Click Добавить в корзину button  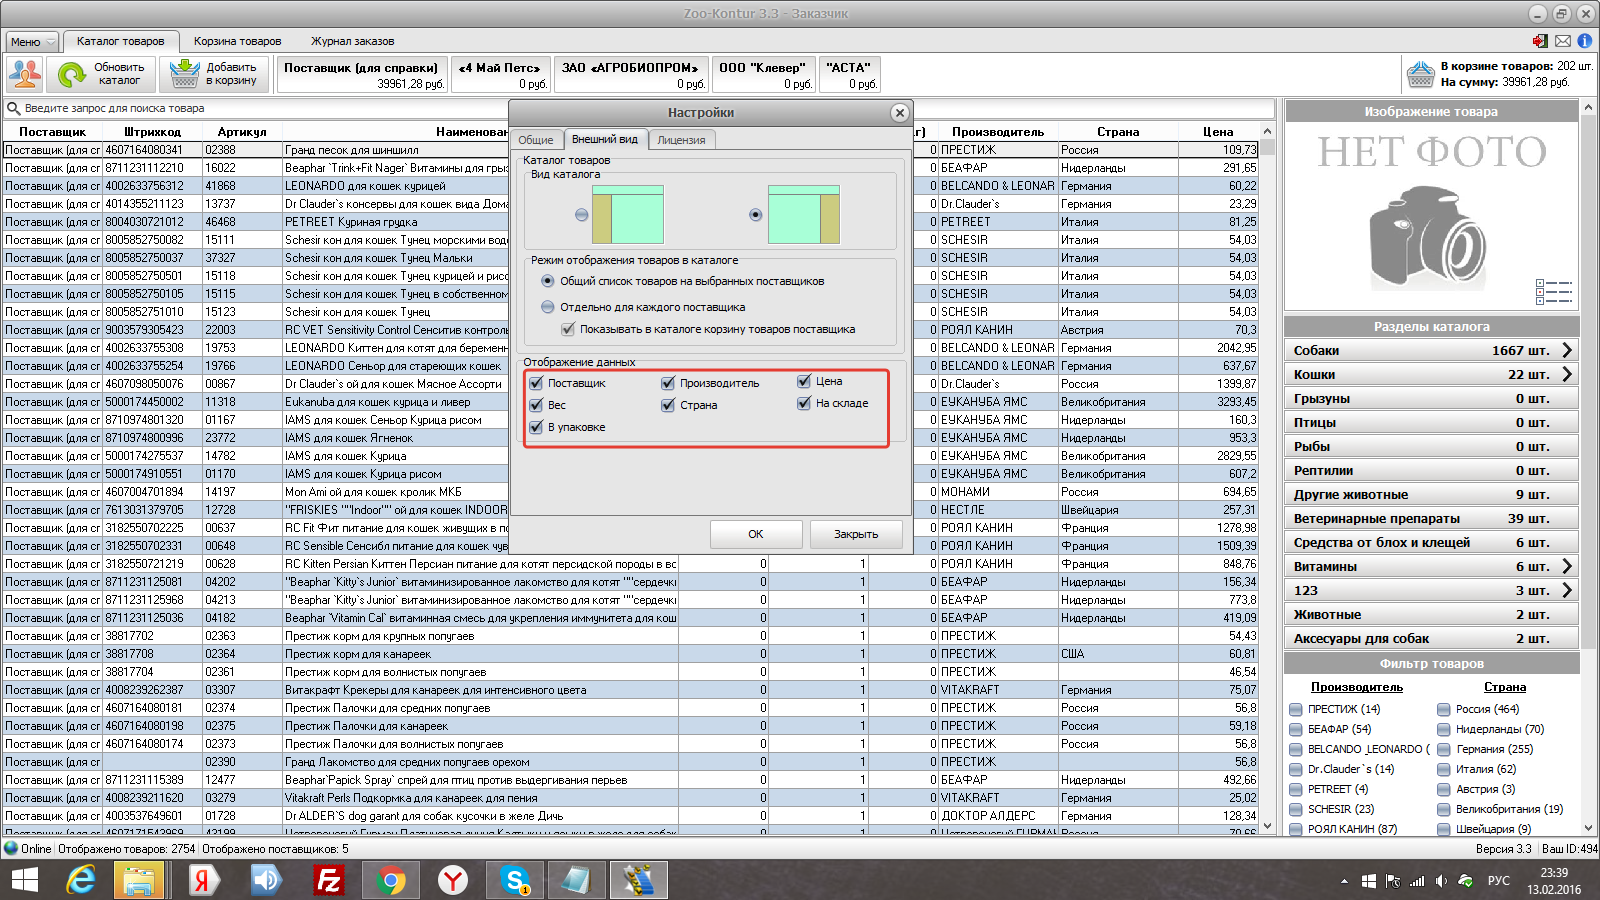click(215, 74)
